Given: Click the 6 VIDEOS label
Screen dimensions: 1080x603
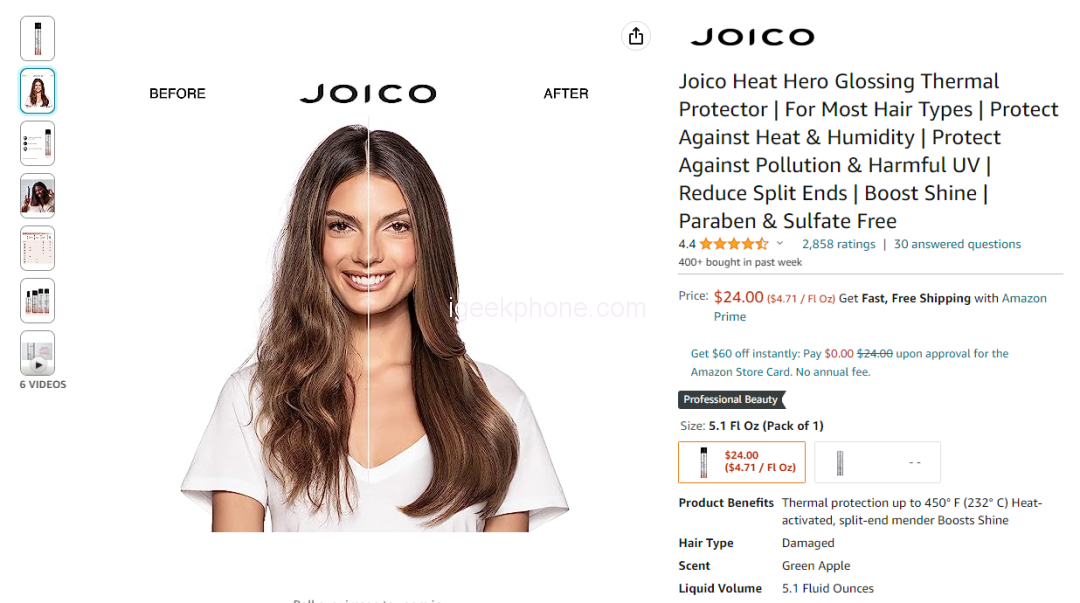Looking at the screenshot, I should click(43, 385).
